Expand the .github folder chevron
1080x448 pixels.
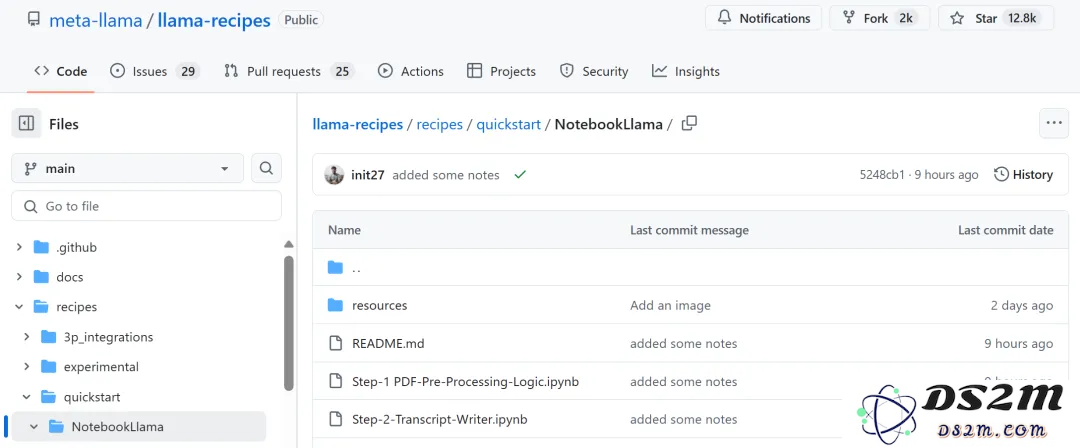point(19,247)
